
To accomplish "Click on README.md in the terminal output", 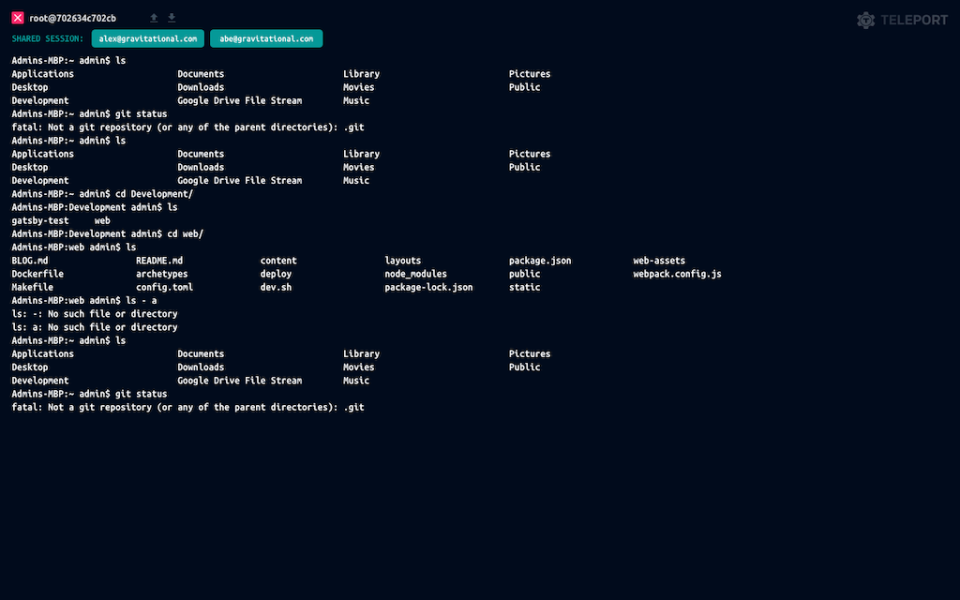I will (159, 261).
